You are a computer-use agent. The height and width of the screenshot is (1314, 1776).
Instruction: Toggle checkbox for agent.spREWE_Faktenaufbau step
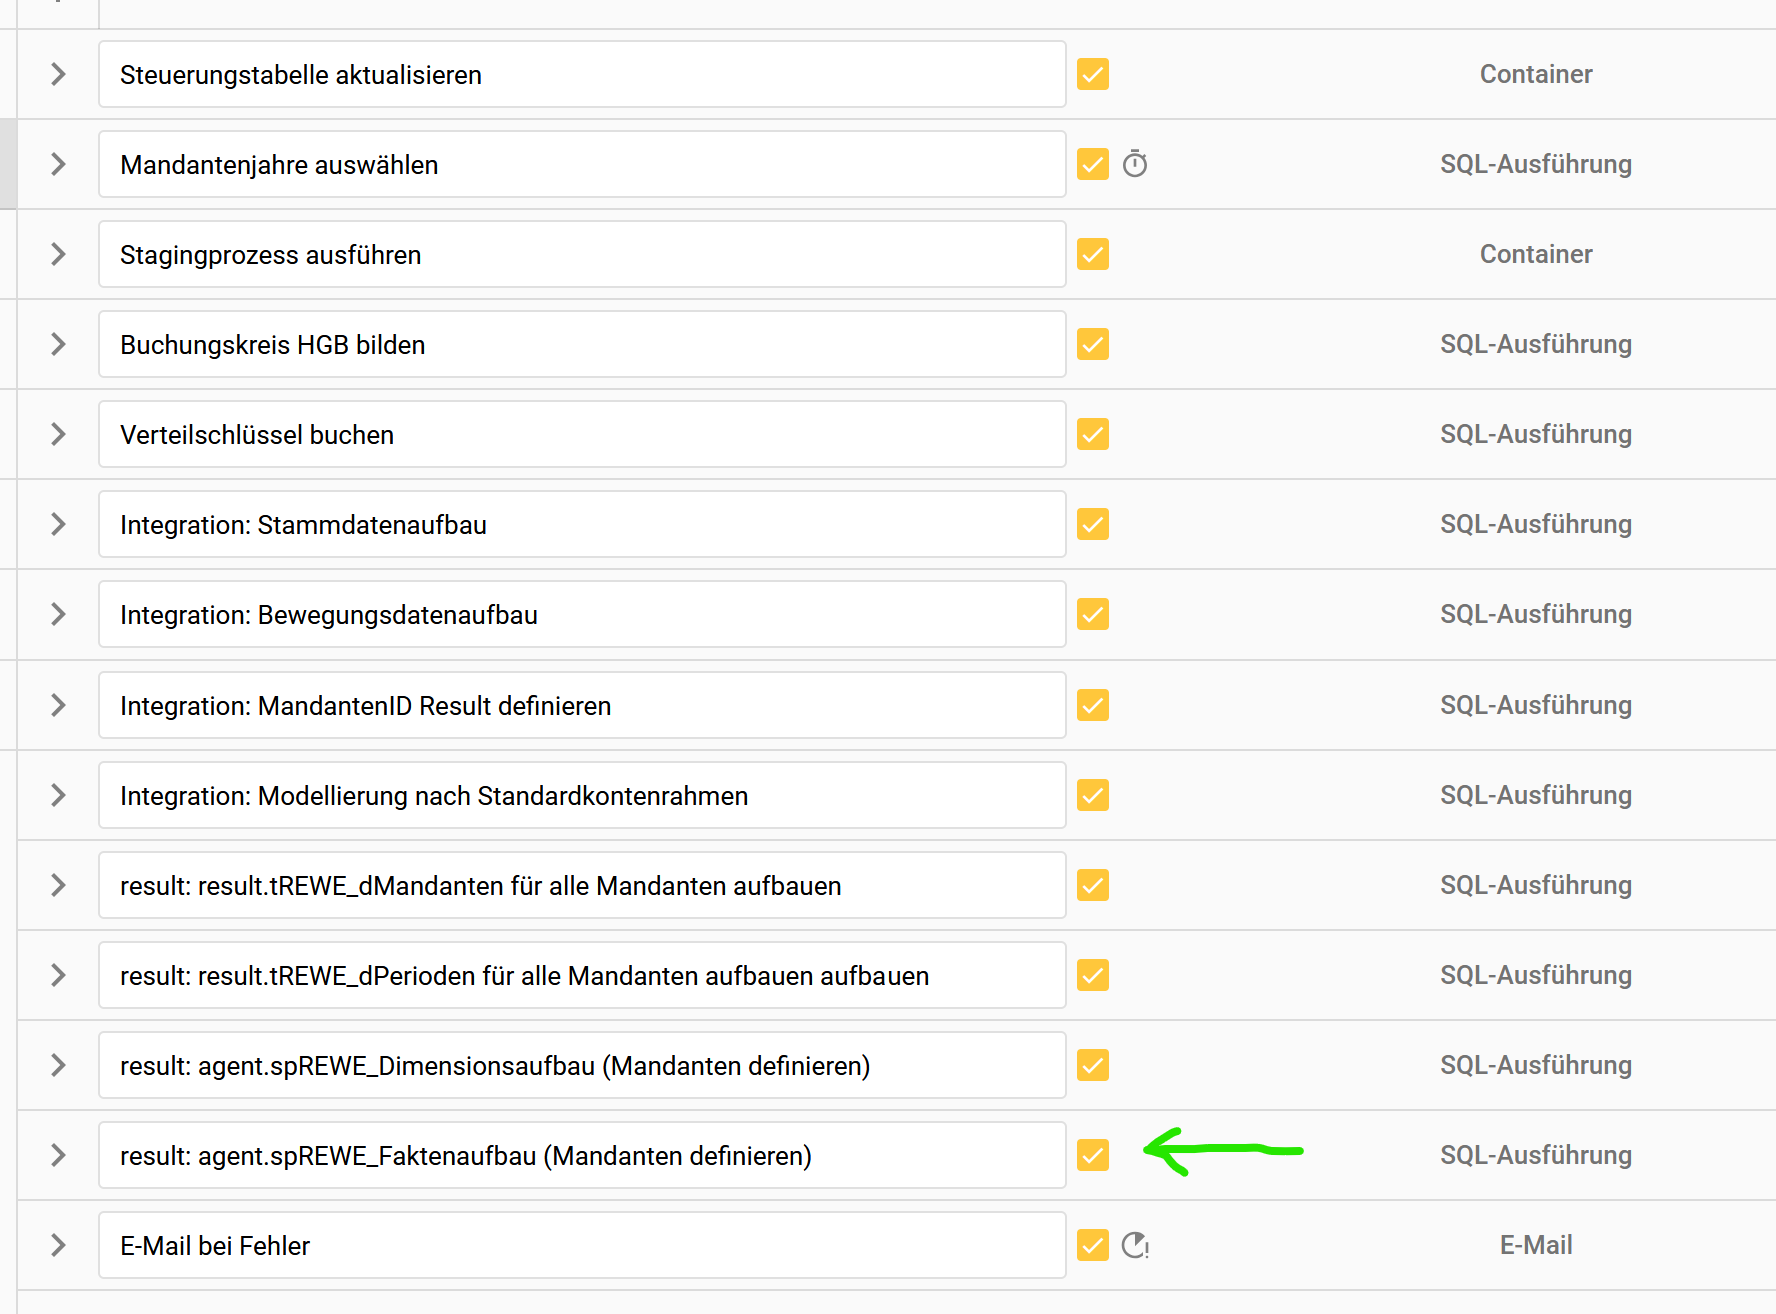(x=1092, y=1155)
